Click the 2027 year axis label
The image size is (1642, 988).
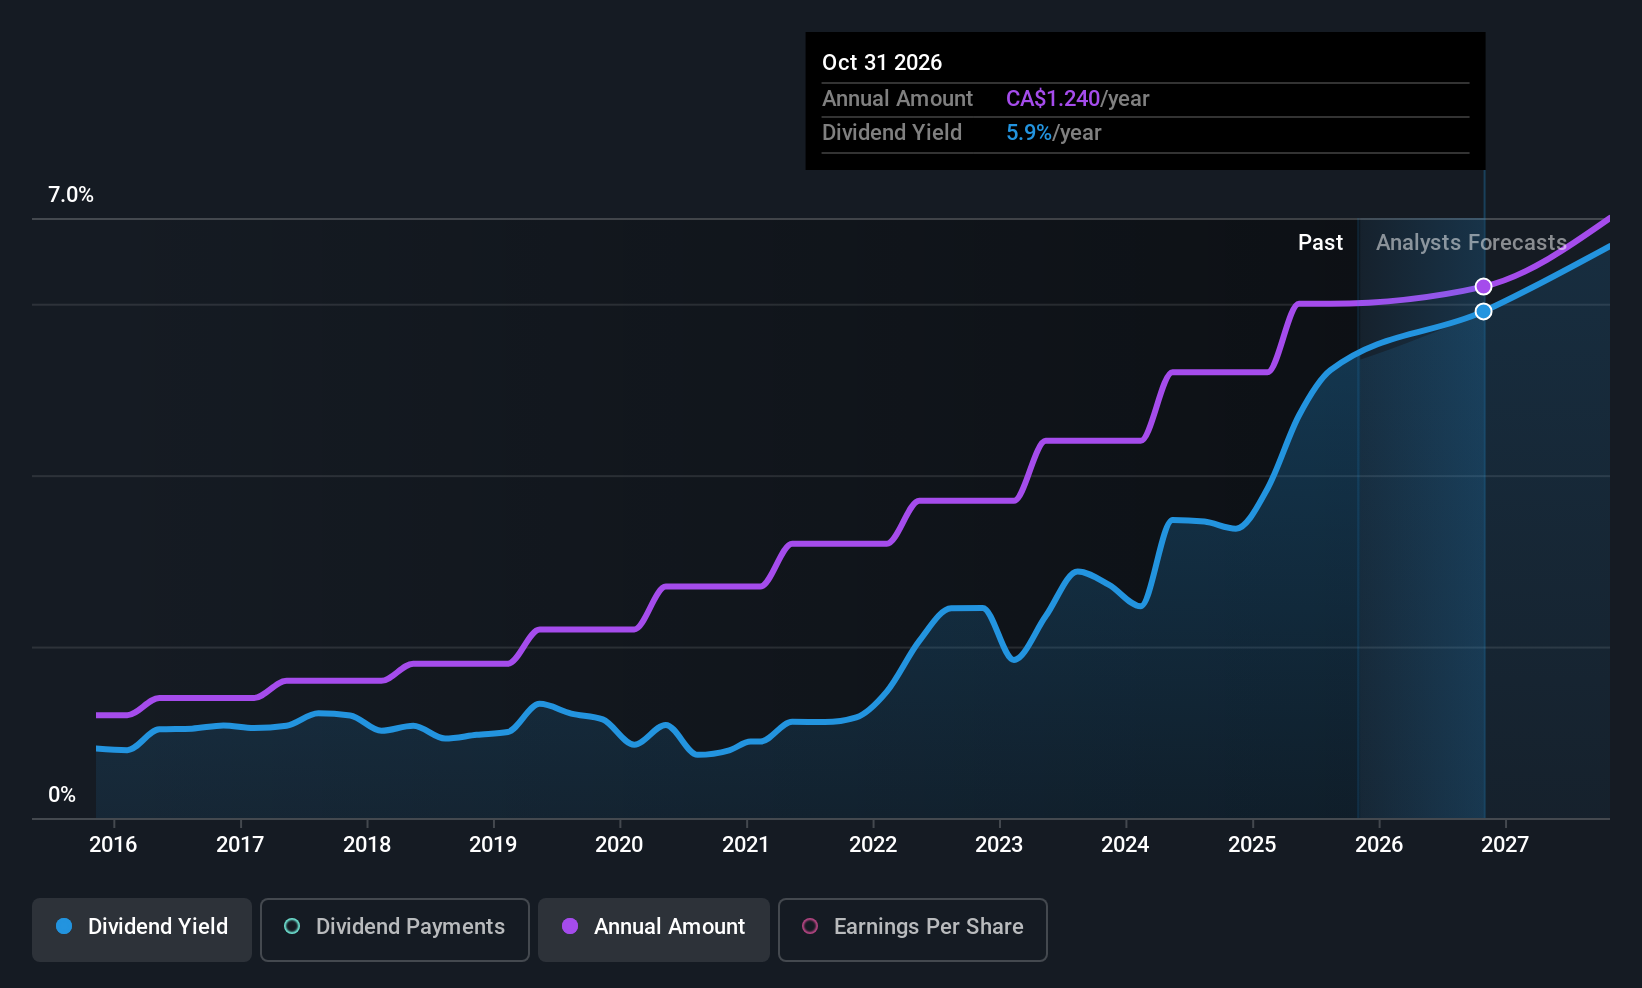click(x=1505, y=844)
